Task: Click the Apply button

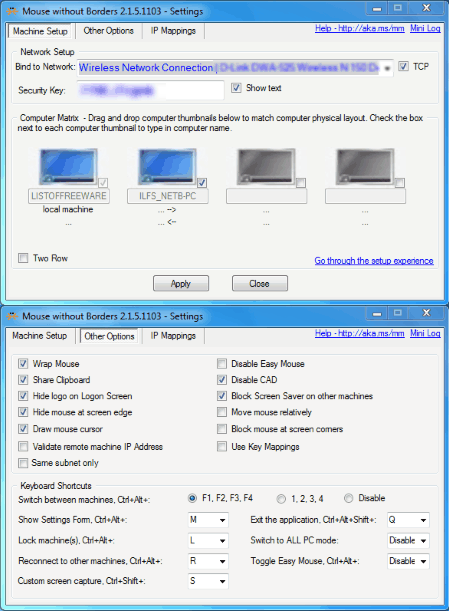Action: pos(181,283)
